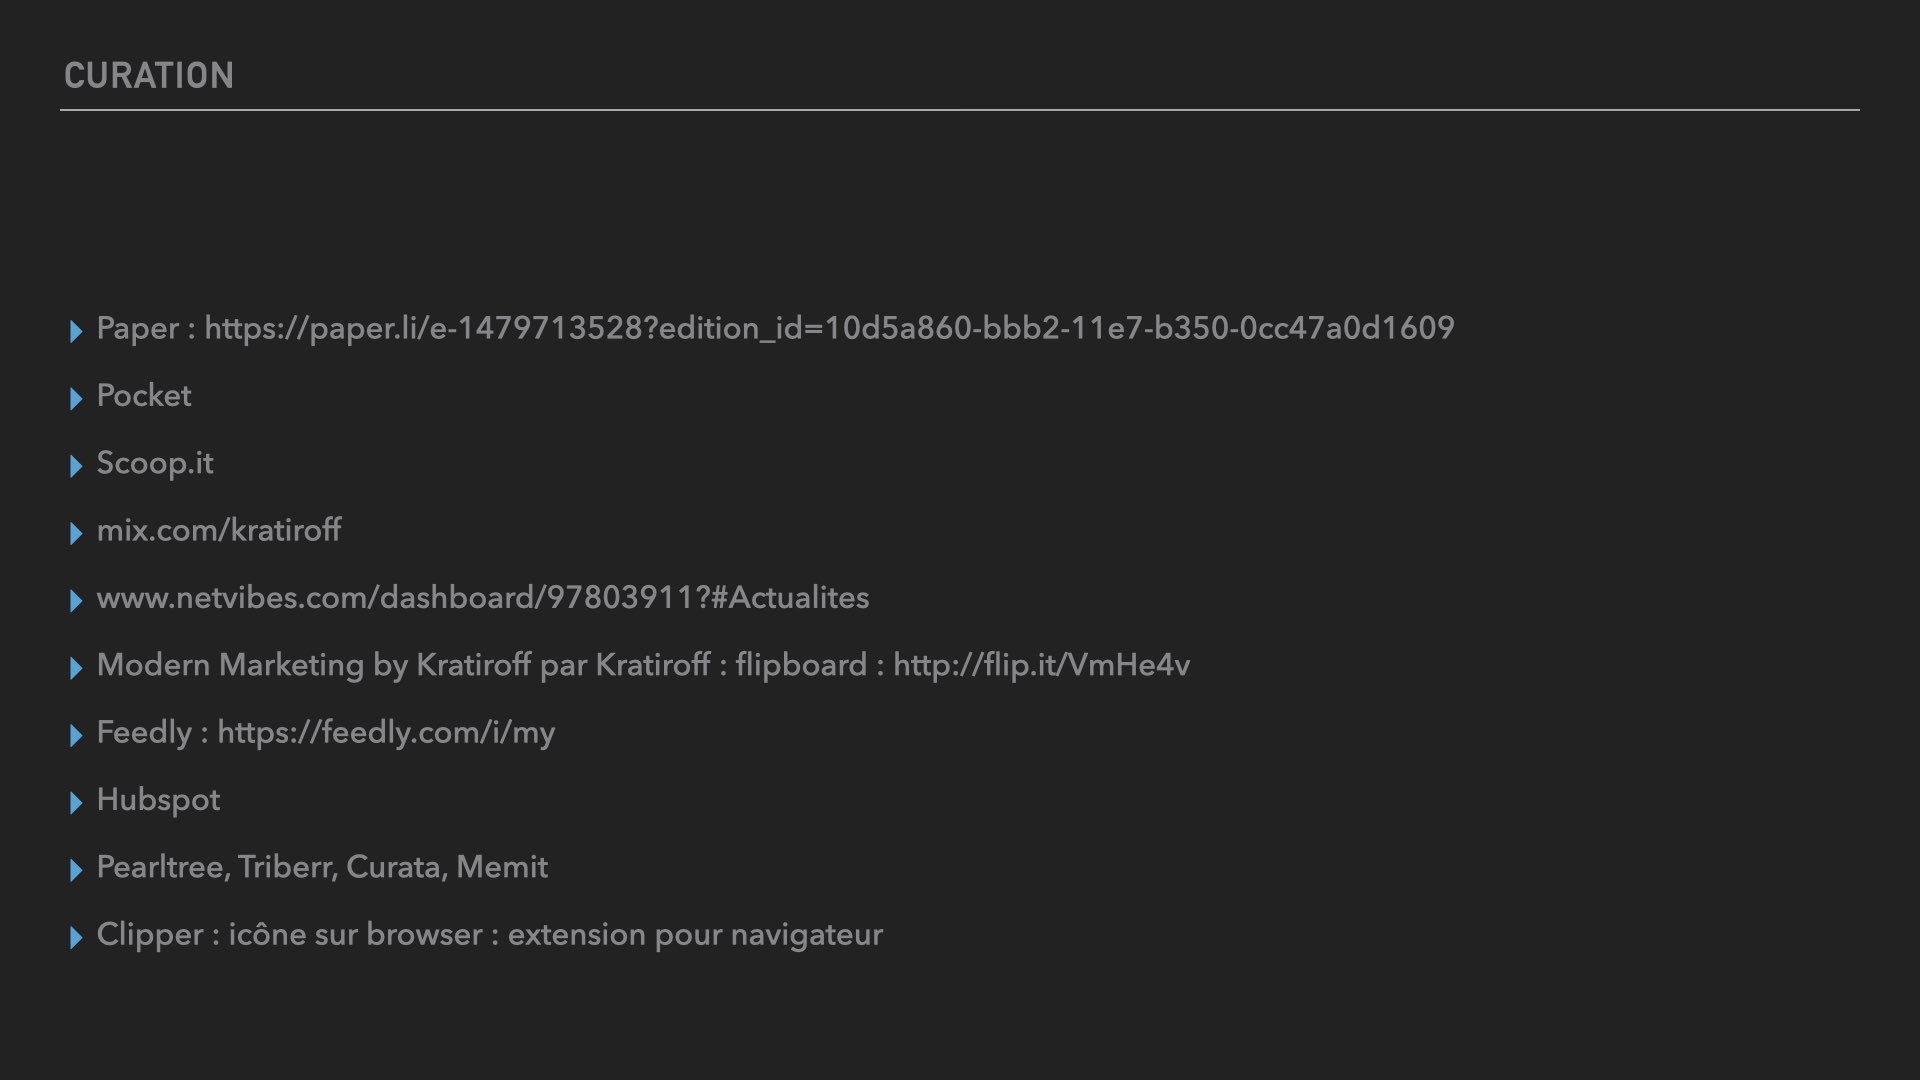The height and width of the screenshot is (1080, 1920).
Task: Open the netvibes dashboard Actualites link
Action: click(483, 598)
